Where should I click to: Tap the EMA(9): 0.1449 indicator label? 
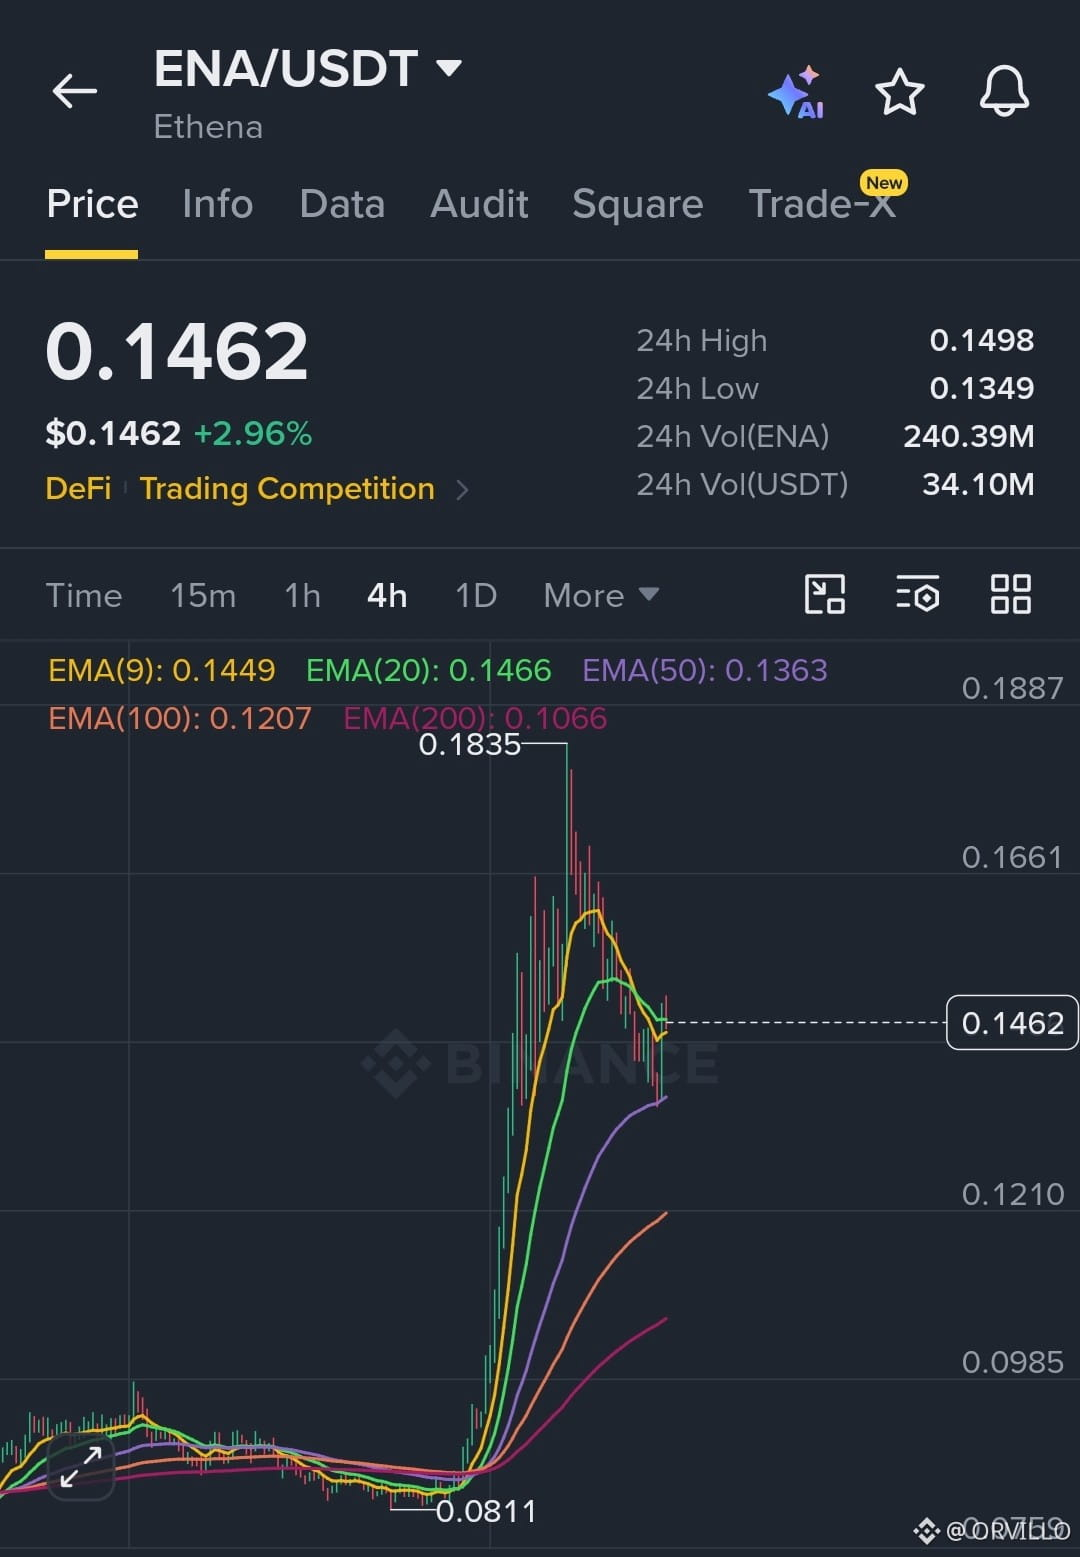162,670
